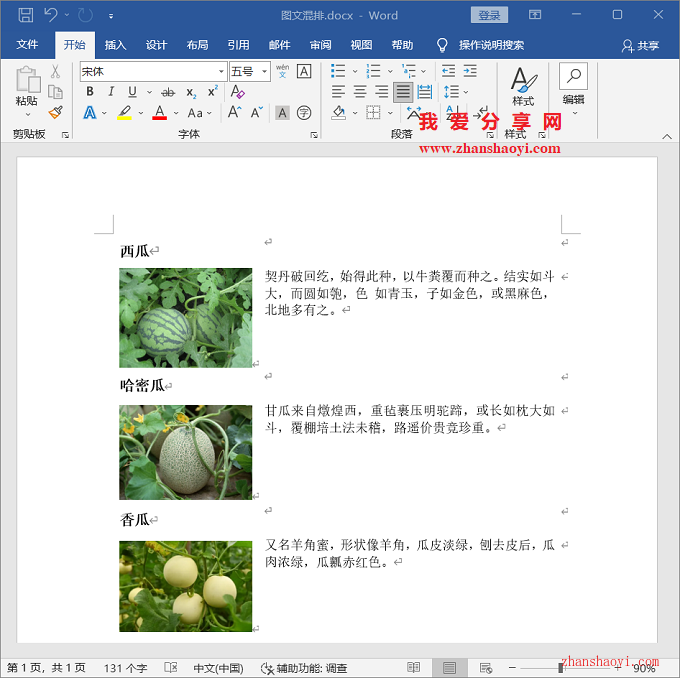
Task: Open the quick access toolbar customize arrow
Action: [111, 16]
